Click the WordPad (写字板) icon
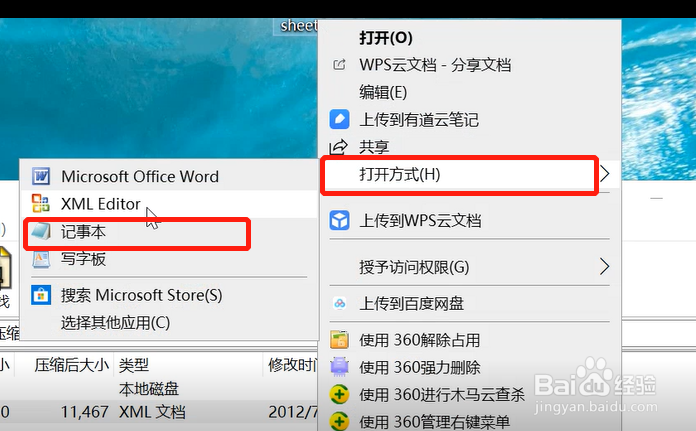Screen dimensions: 696x431 tap(41, 259)
